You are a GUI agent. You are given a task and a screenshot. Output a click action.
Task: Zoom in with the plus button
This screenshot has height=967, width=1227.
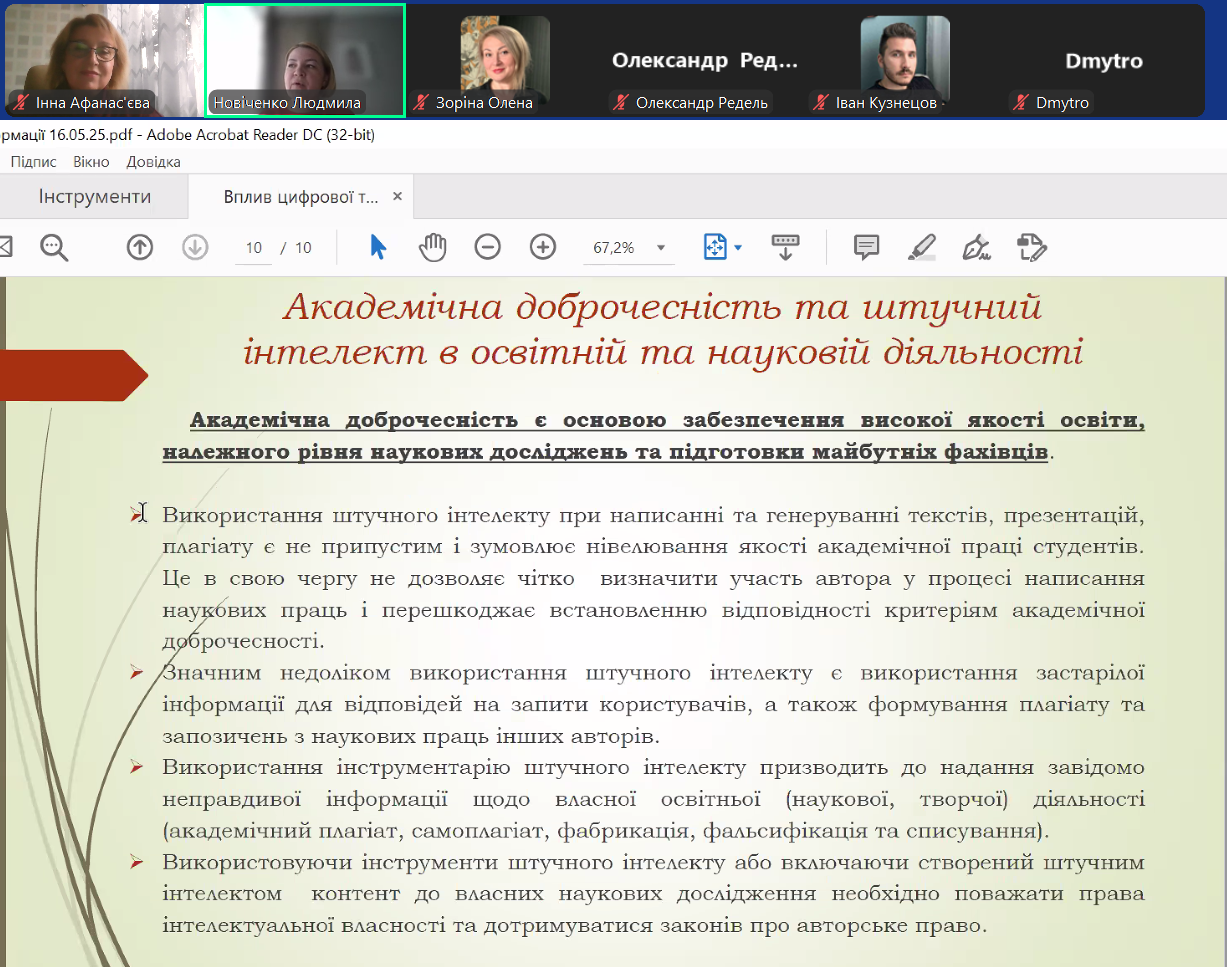coord(543,247)
